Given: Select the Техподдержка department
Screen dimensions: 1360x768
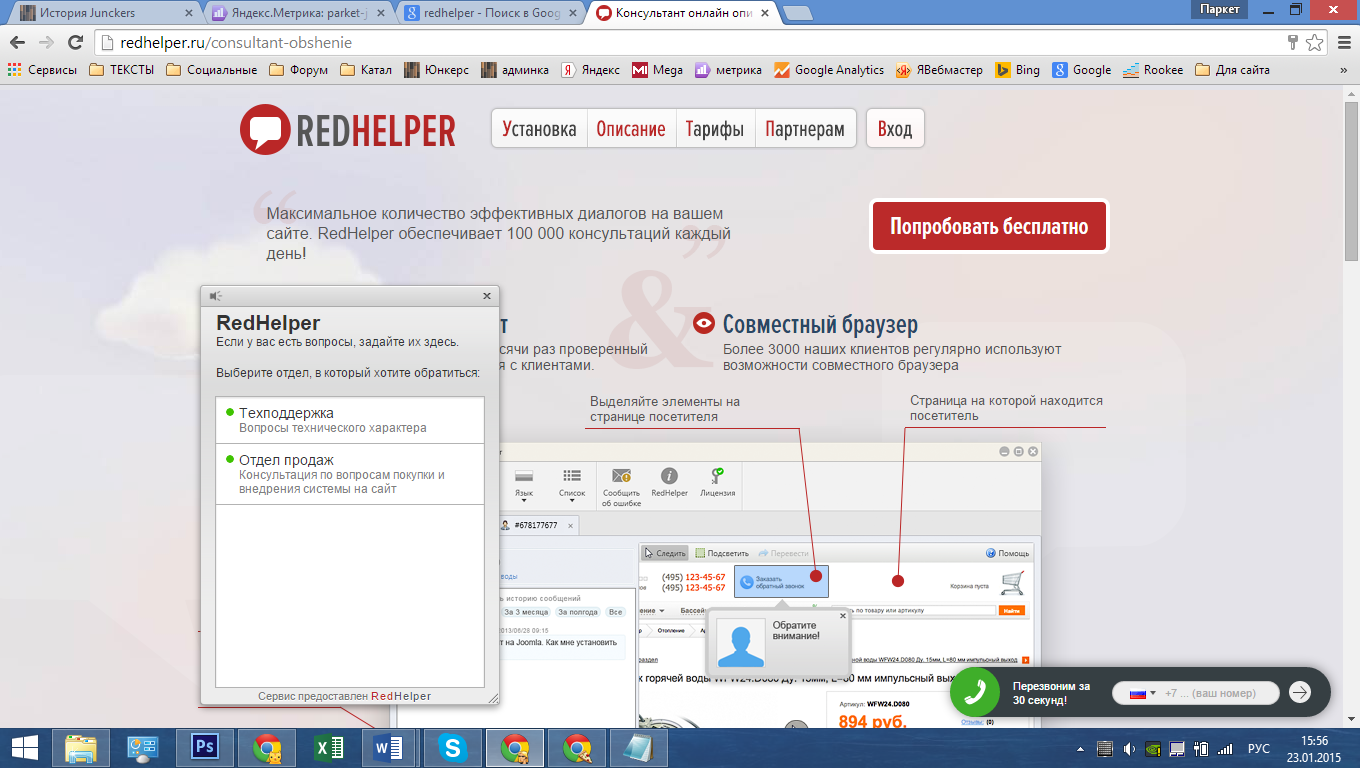Looking at the screenshot, I should click(350, 420).
